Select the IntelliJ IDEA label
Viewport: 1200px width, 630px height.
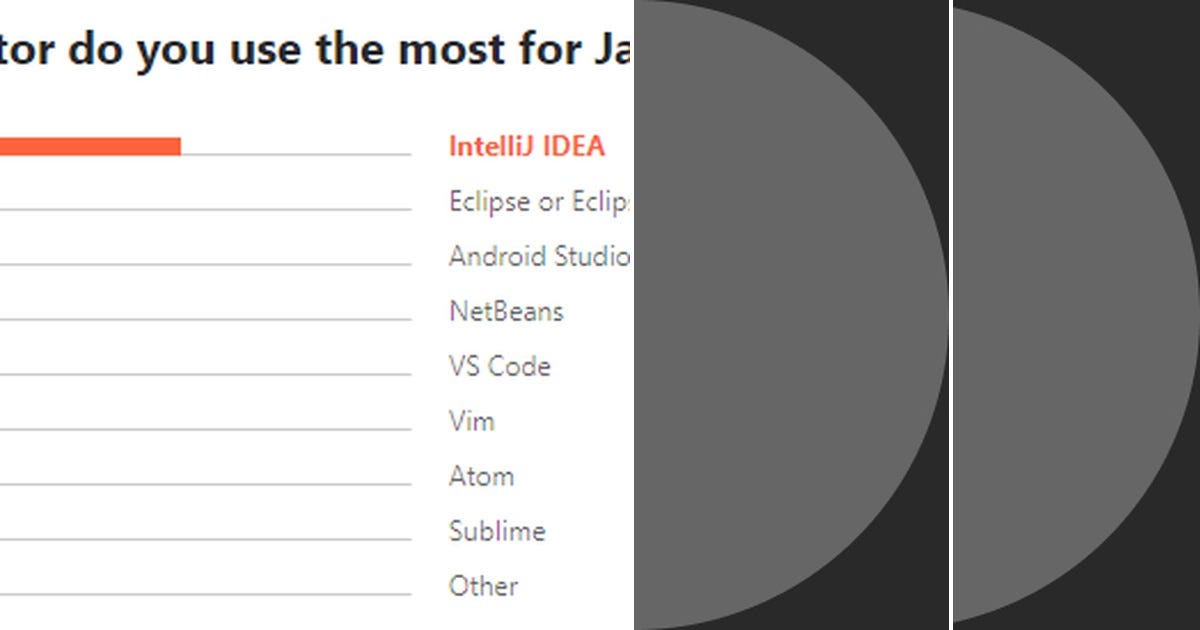527,146
